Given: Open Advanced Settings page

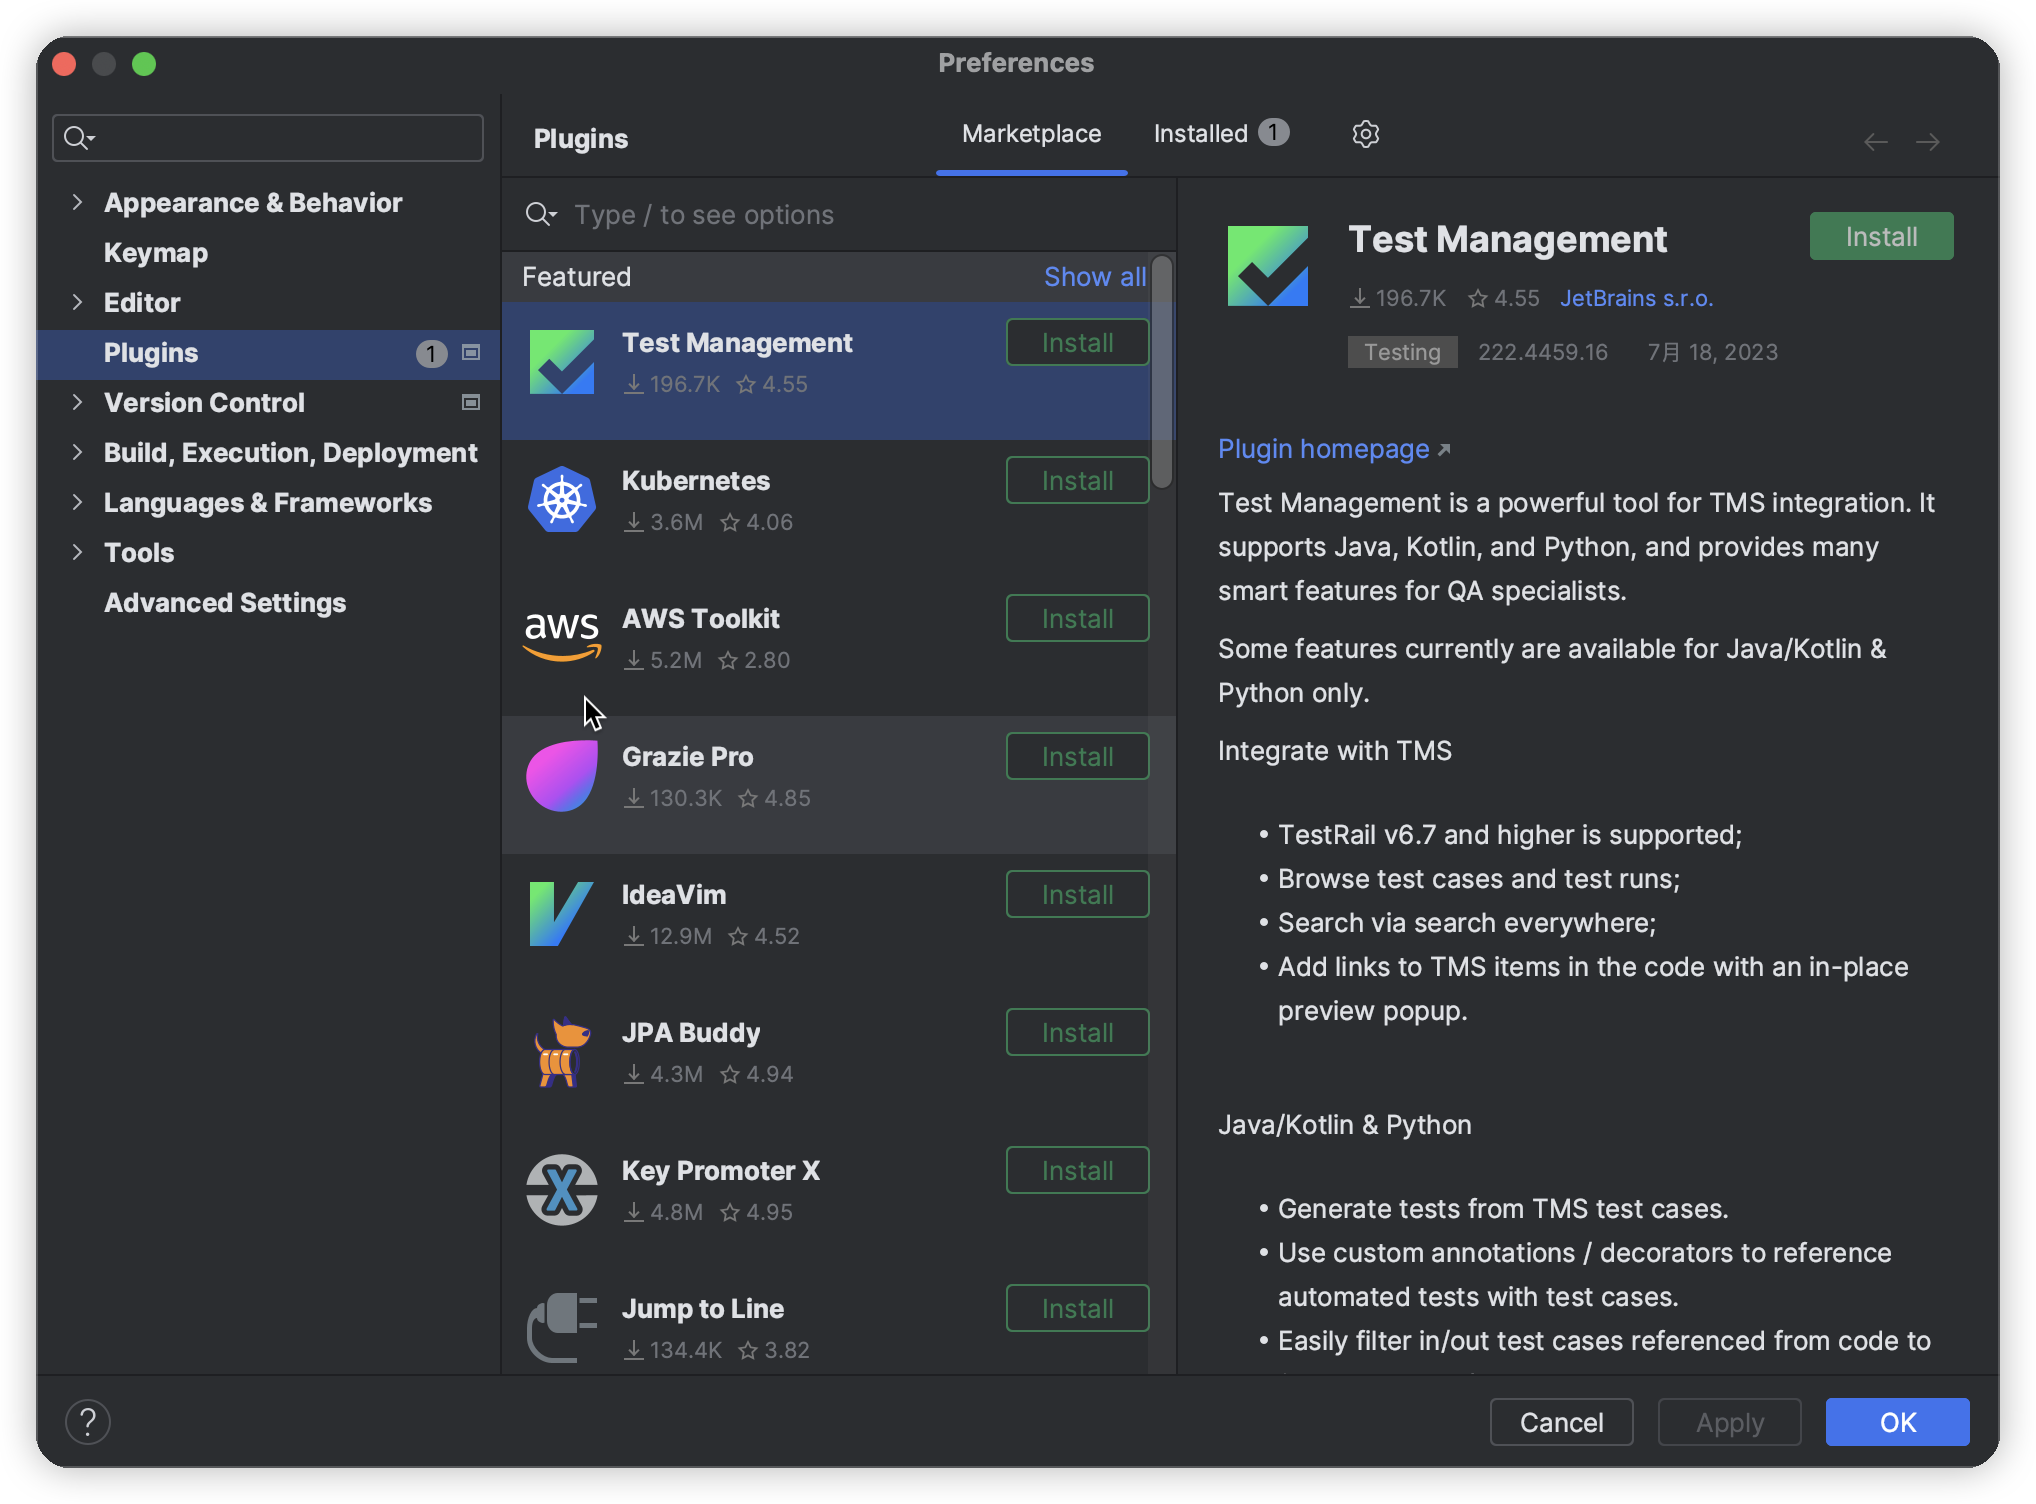Looking at the screenshot, I should pyautogui.click(x=225, y=603).
